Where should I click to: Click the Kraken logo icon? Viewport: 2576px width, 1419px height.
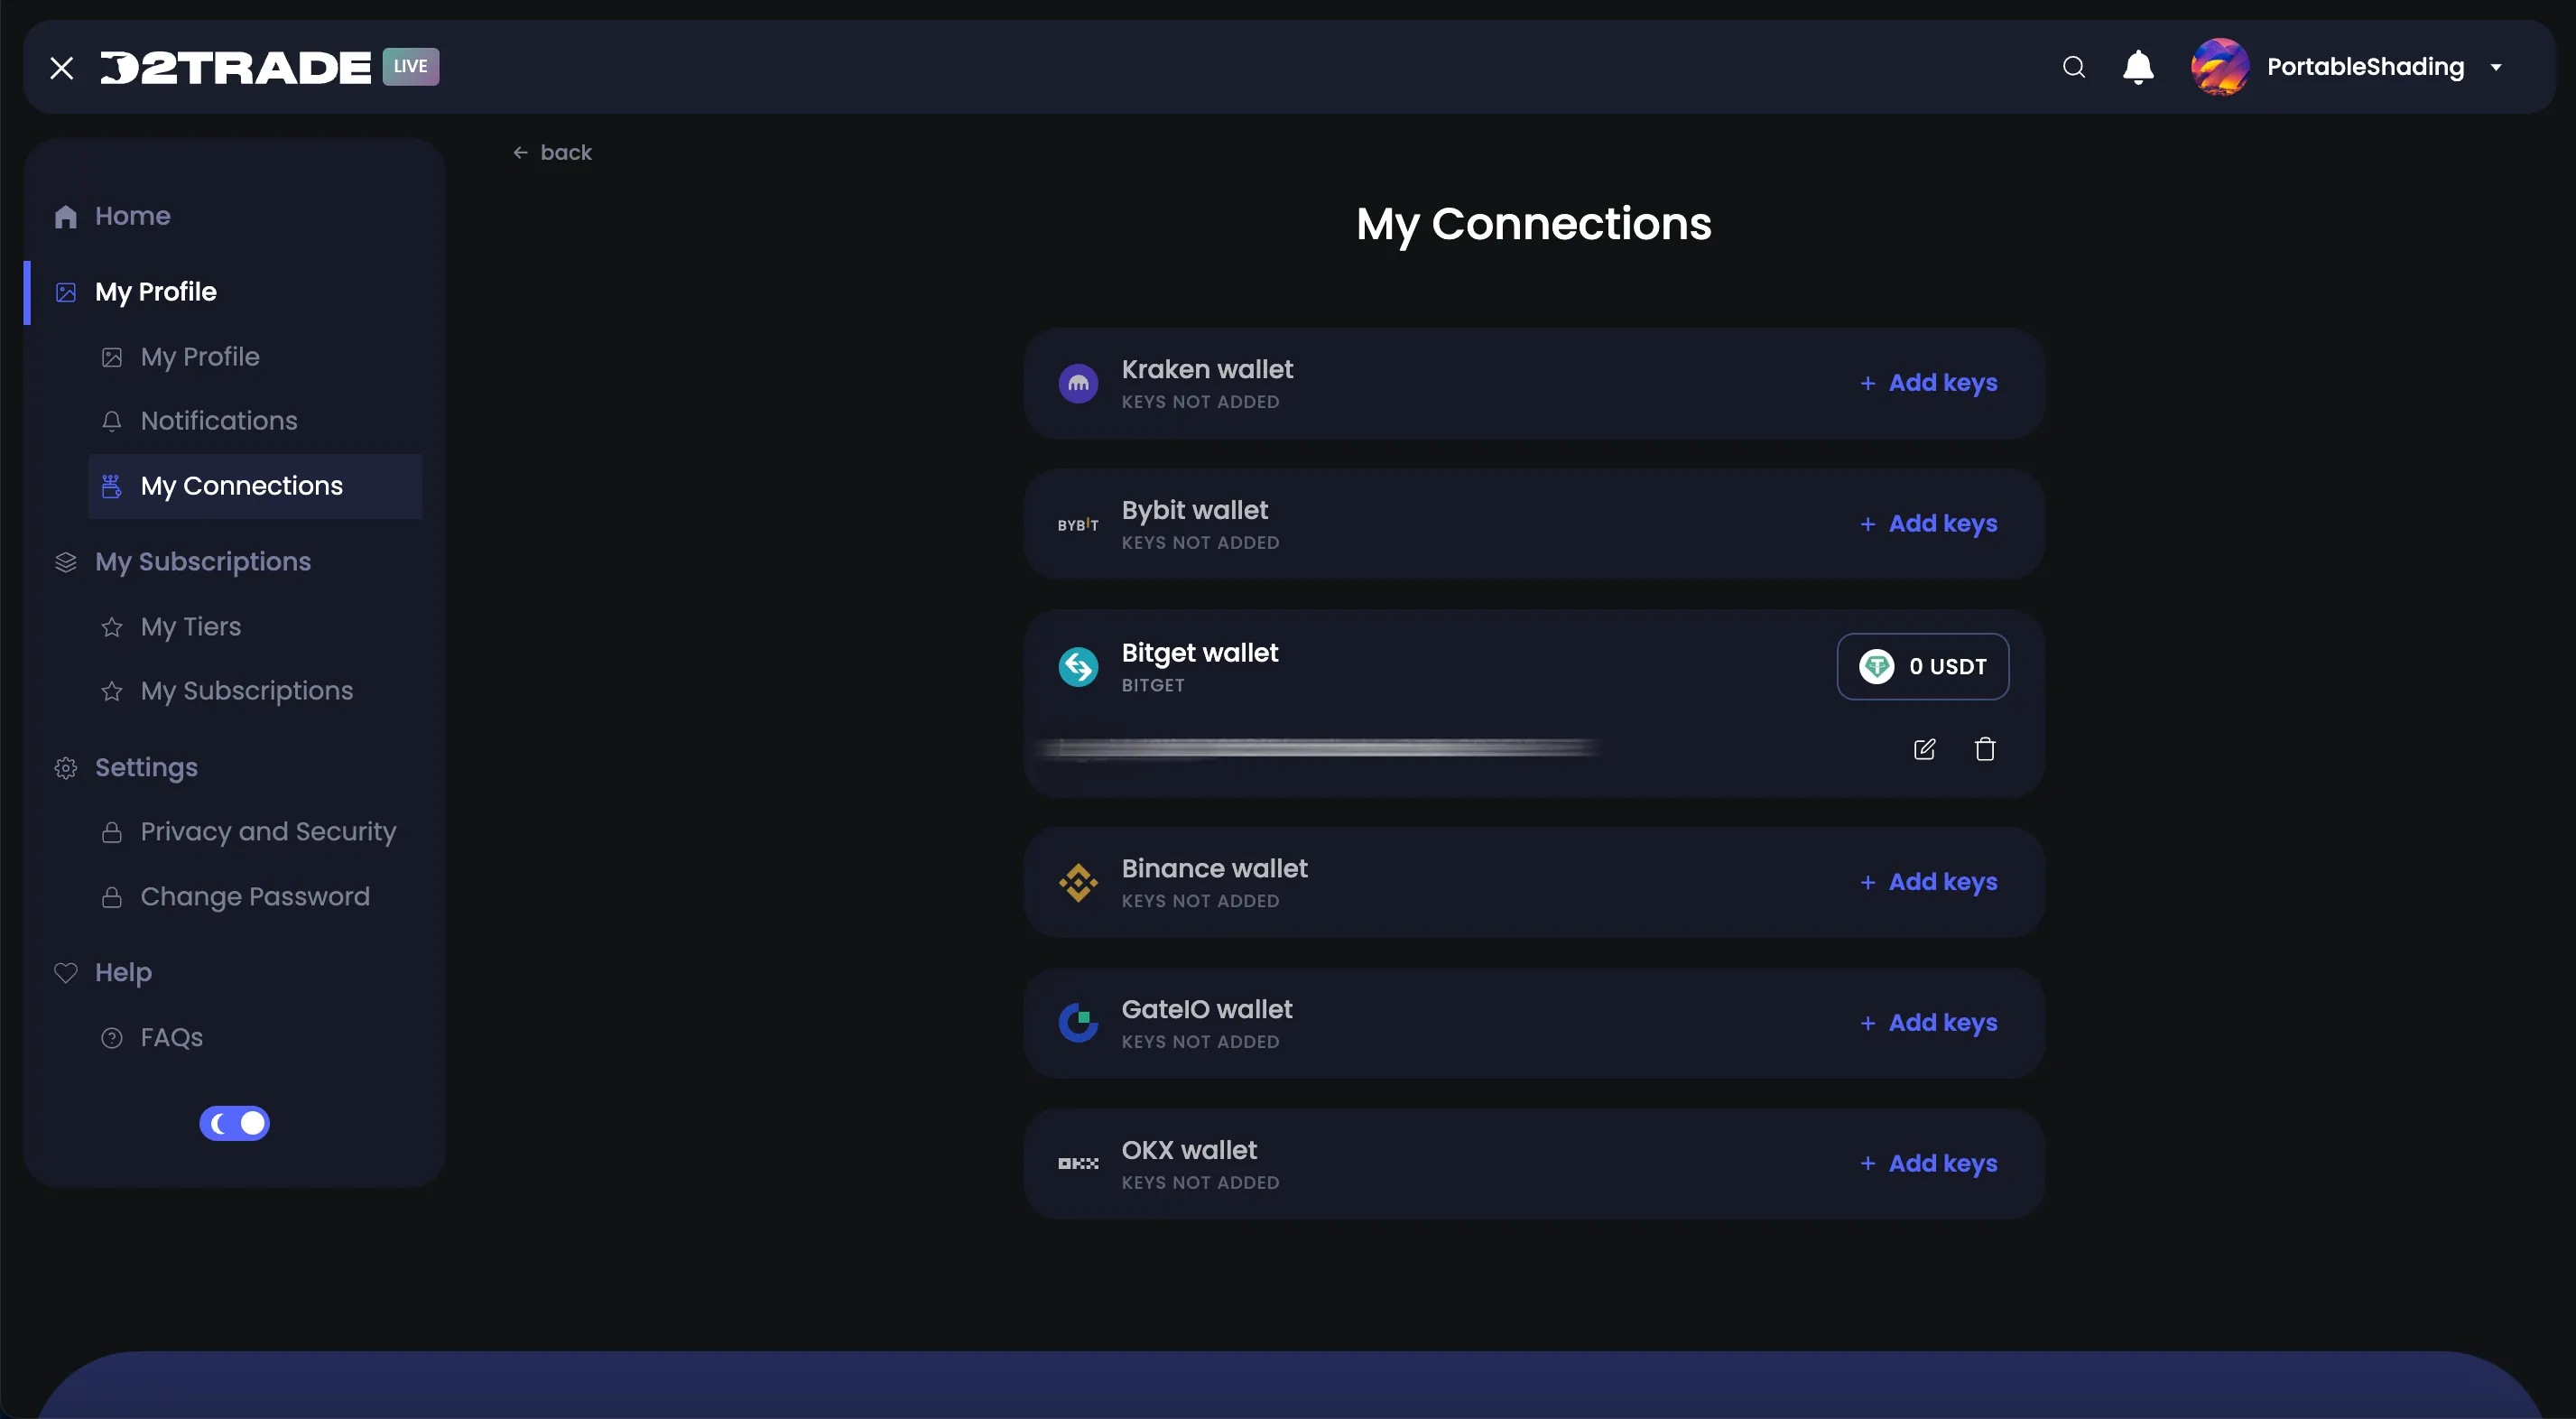[x=1078, y=383]
